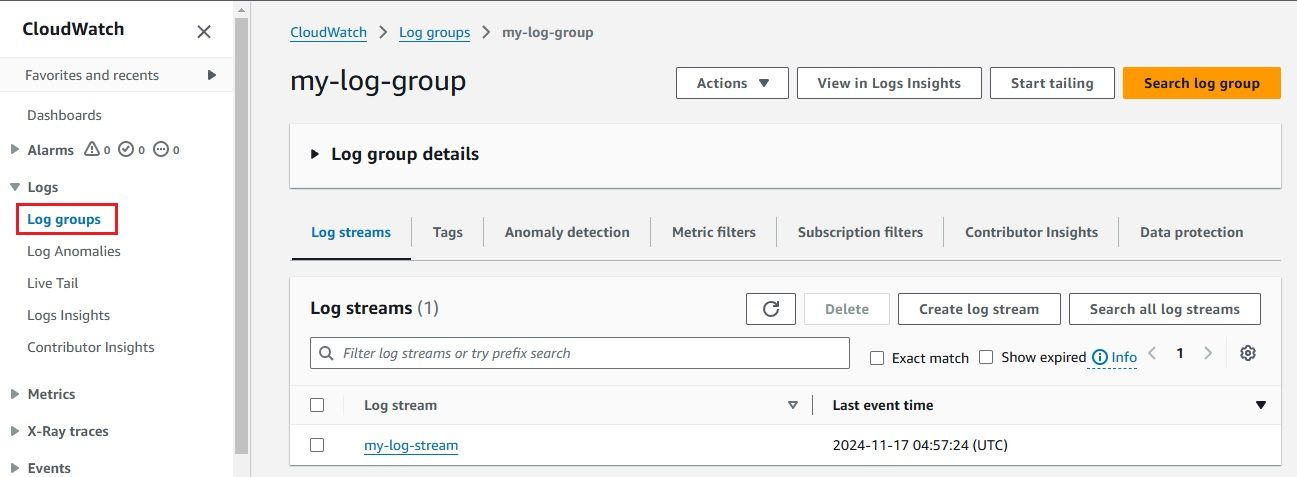Screen dimensions: 1297x477
Task: Click the Info icon beside Show expired
Action: pos(1100,357)
